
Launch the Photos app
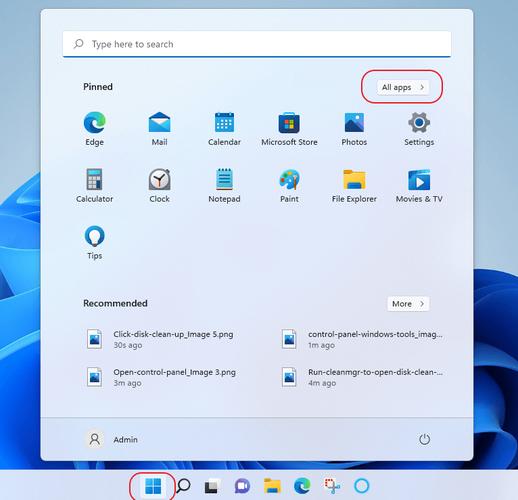coord(354,129)
